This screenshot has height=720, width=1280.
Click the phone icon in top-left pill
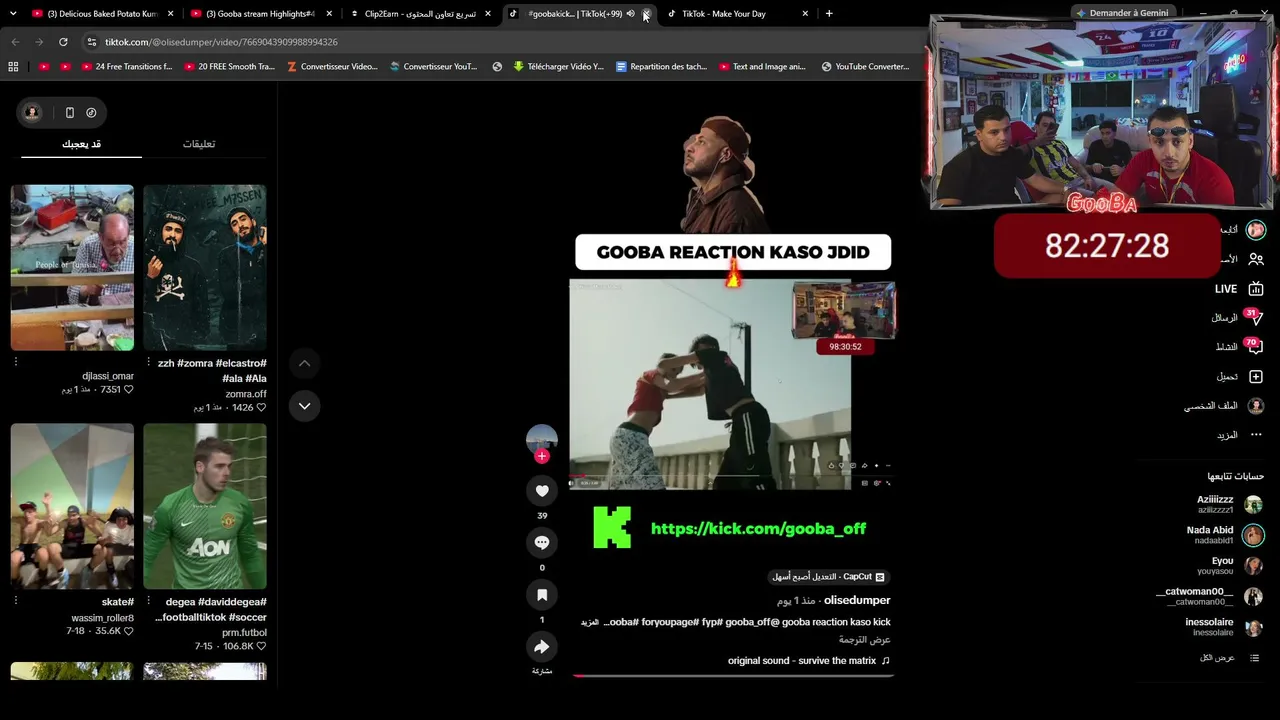[x=69, y=113]
